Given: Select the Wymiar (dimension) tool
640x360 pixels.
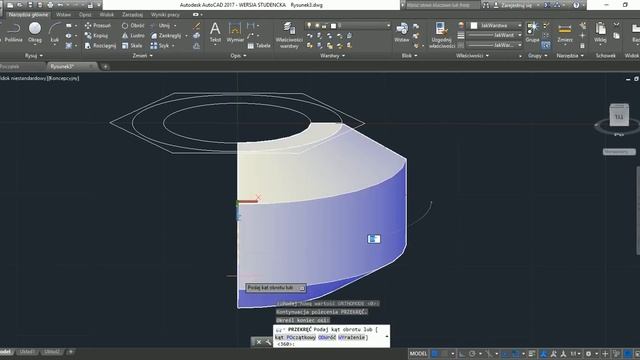Looking at the screenshot, I should pyautogui.click(x=235, y=33).
